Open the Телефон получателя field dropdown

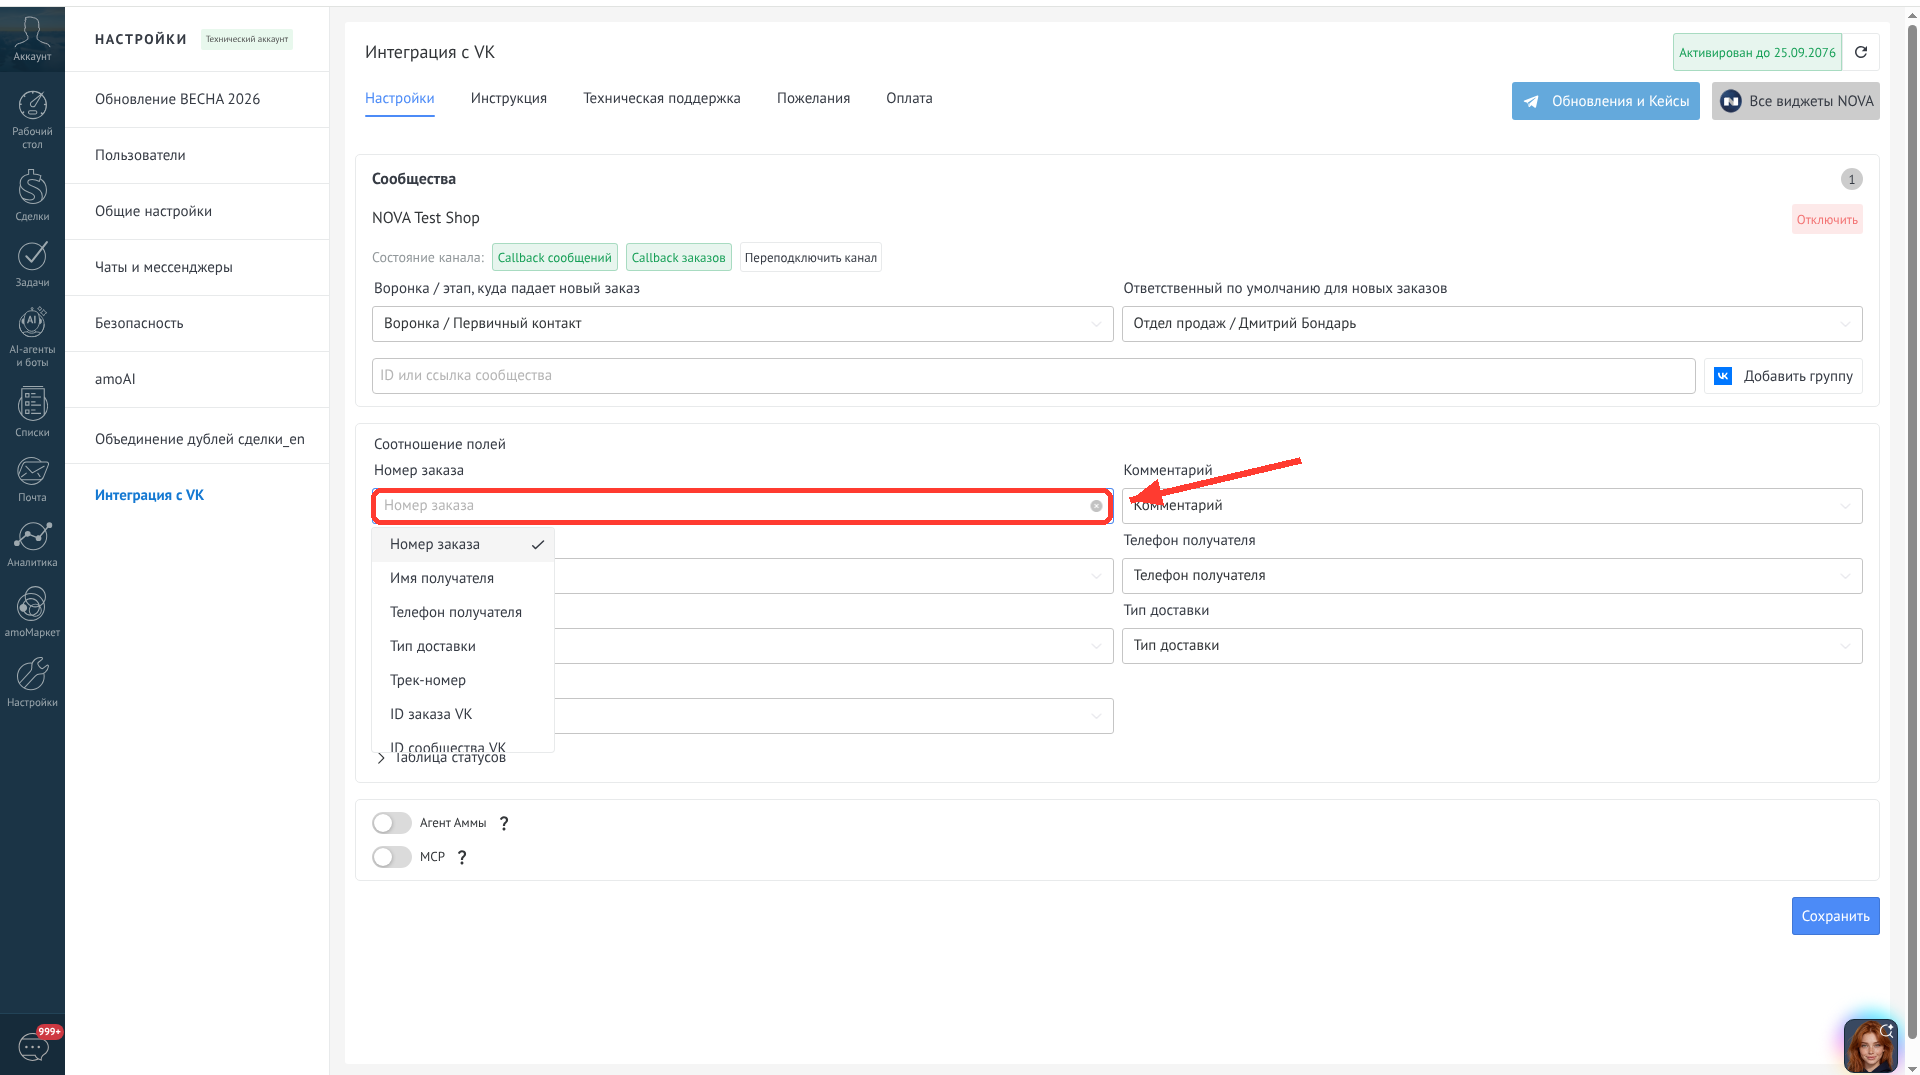(x=1492, y=576)
